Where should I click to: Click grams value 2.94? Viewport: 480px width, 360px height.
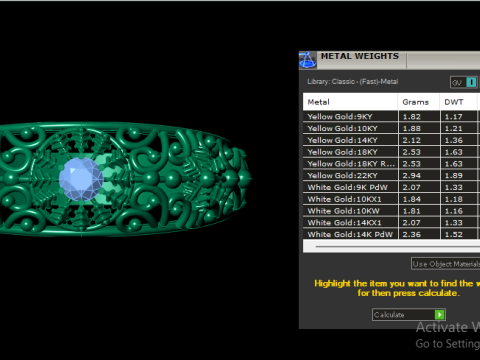(x=412, y=175)
